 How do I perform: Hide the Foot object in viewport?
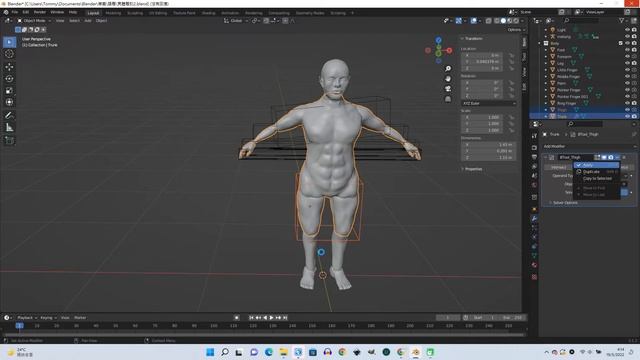(627, 50)
